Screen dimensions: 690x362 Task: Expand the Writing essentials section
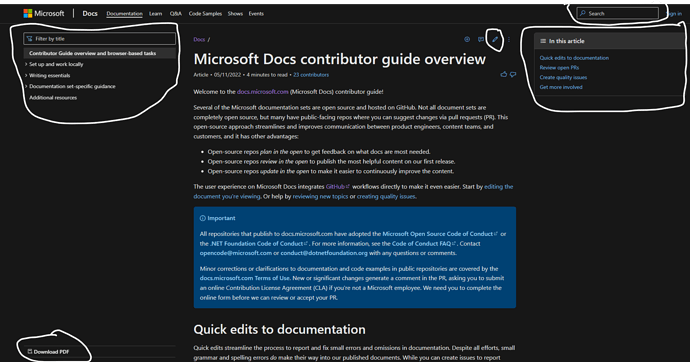click(x=49, y=76)
